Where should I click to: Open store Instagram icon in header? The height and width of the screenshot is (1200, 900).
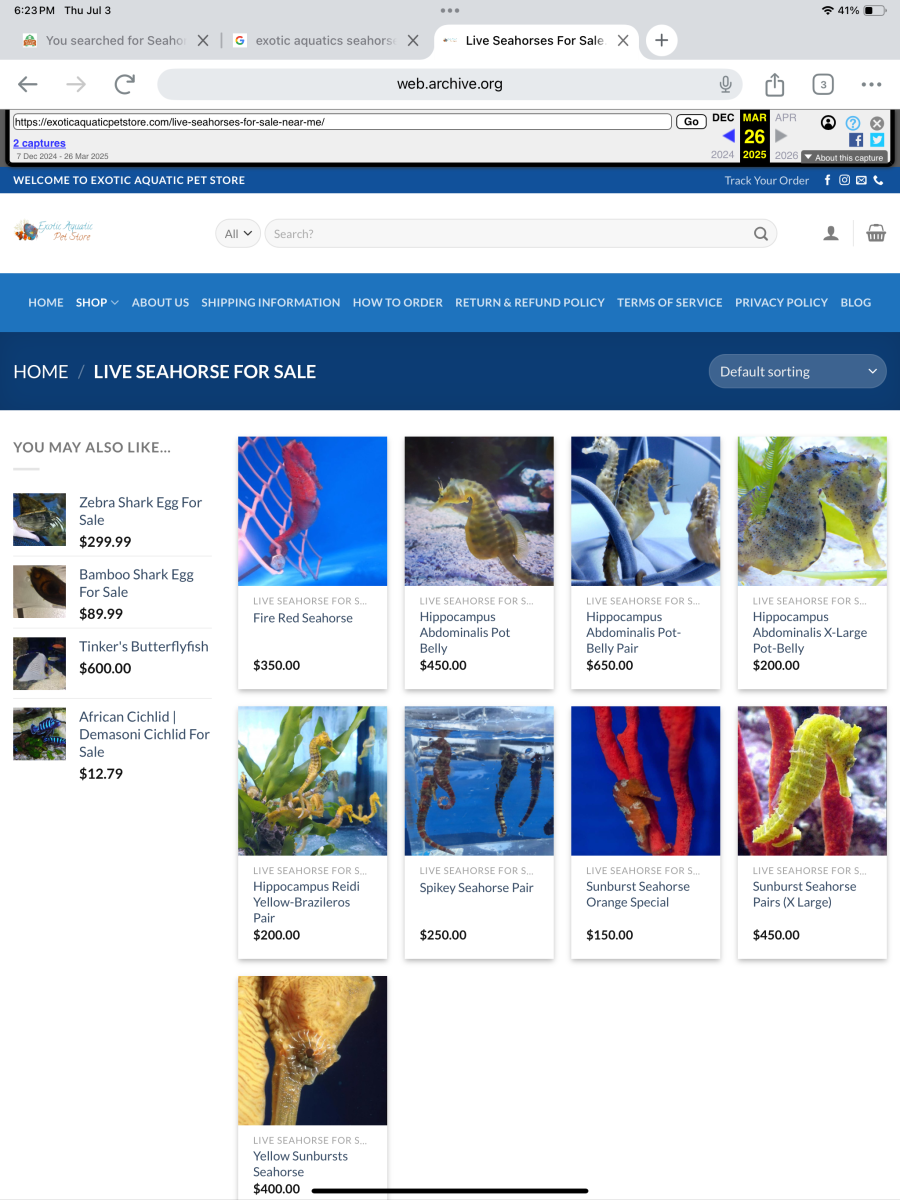844,180
